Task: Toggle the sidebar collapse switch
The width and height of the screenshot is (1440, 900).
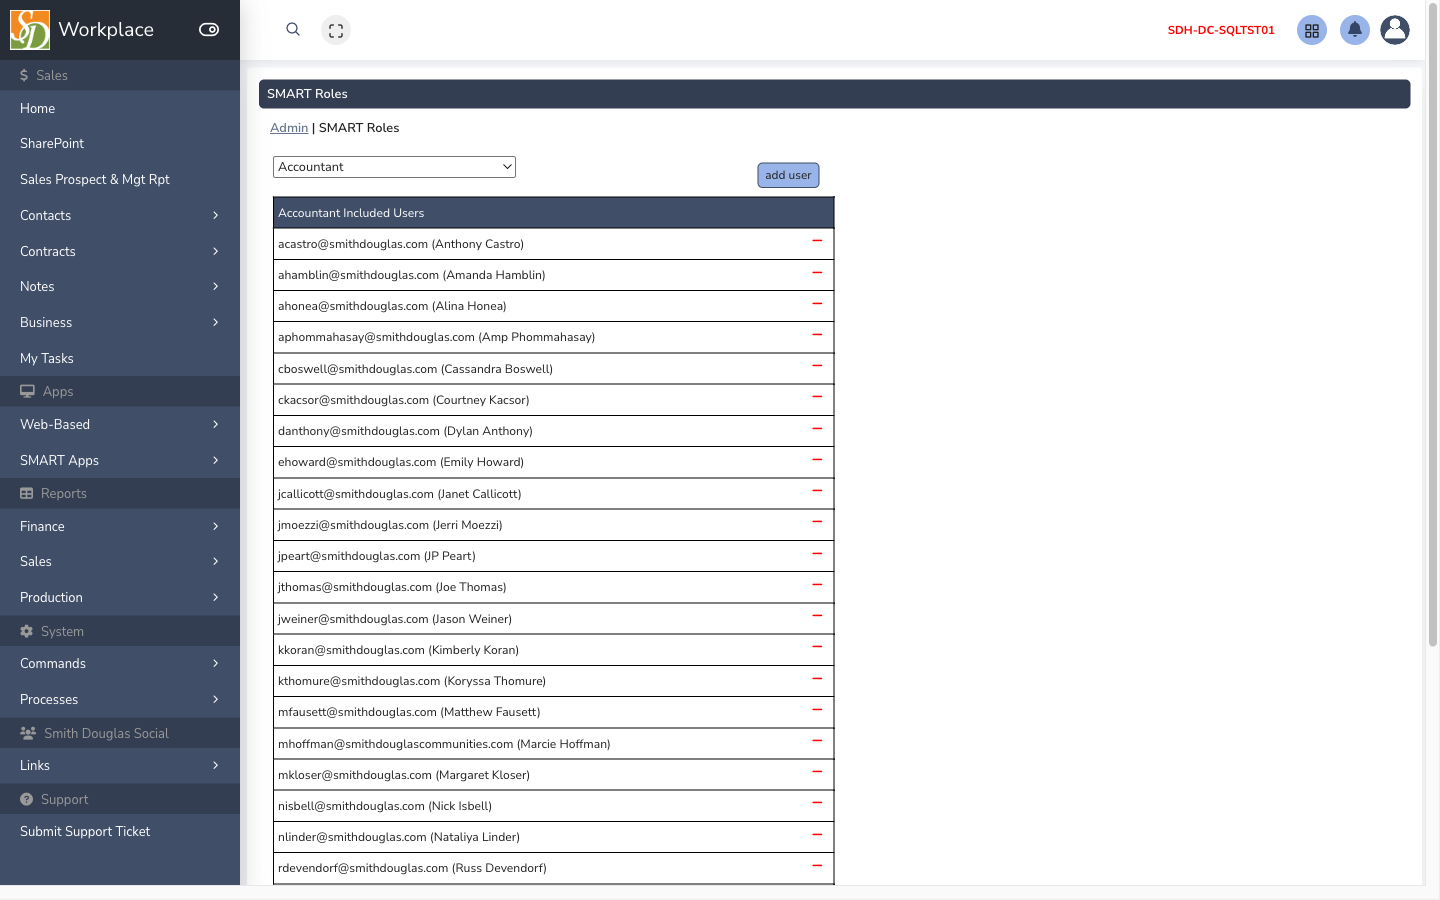Action: (x=209, y=30)
